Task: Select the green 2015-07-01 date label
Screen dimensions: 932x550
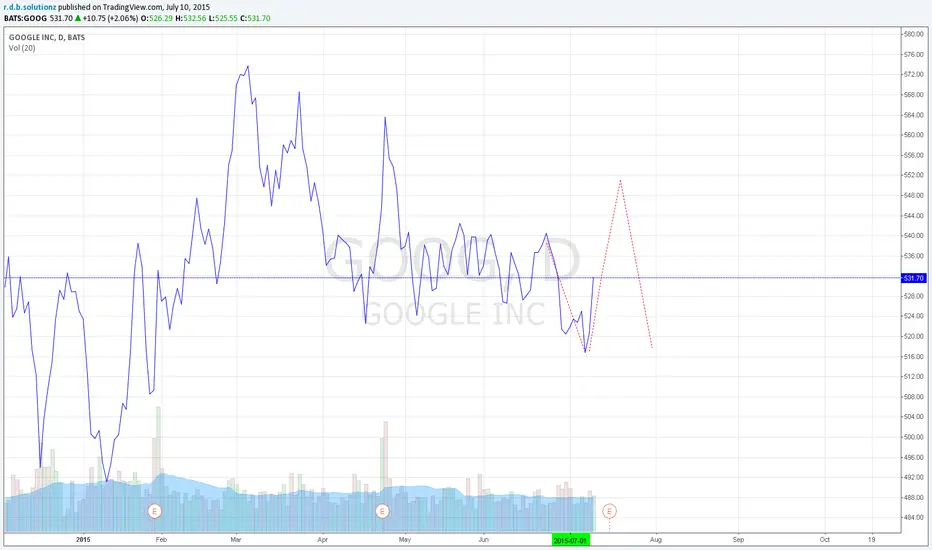Action: pyautogui.click(x=571, y=540)
